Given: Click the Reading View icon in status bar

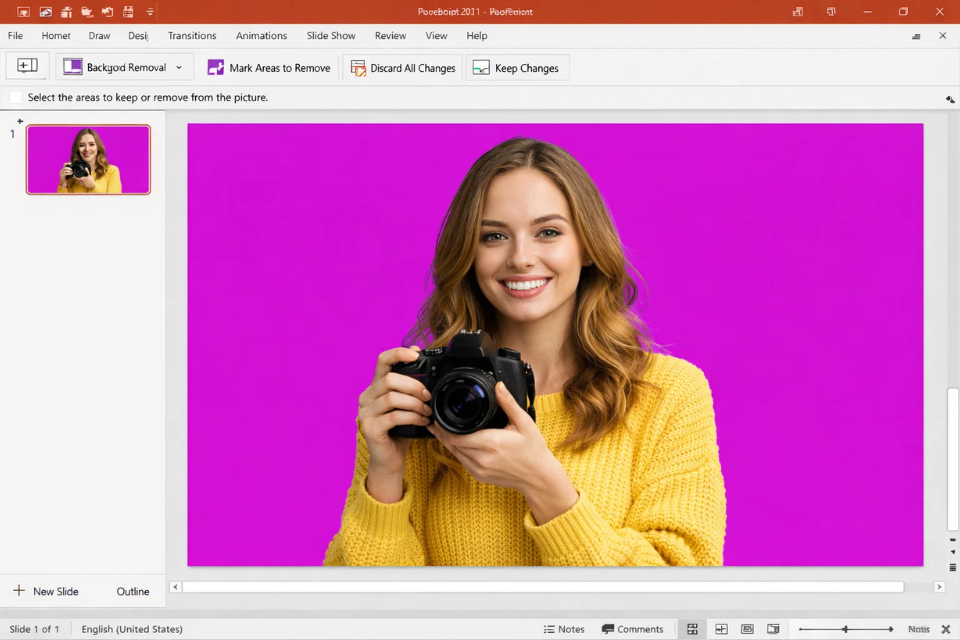Looking at the screenshot, I should (x=747, y=628).
